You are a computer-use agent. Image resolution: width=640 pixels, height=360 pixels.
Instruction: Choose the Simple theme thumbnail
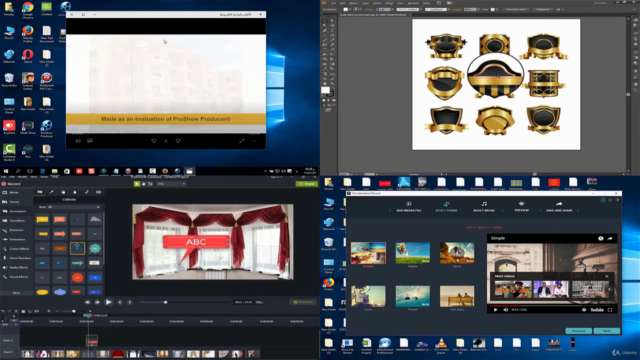point(368,253)
